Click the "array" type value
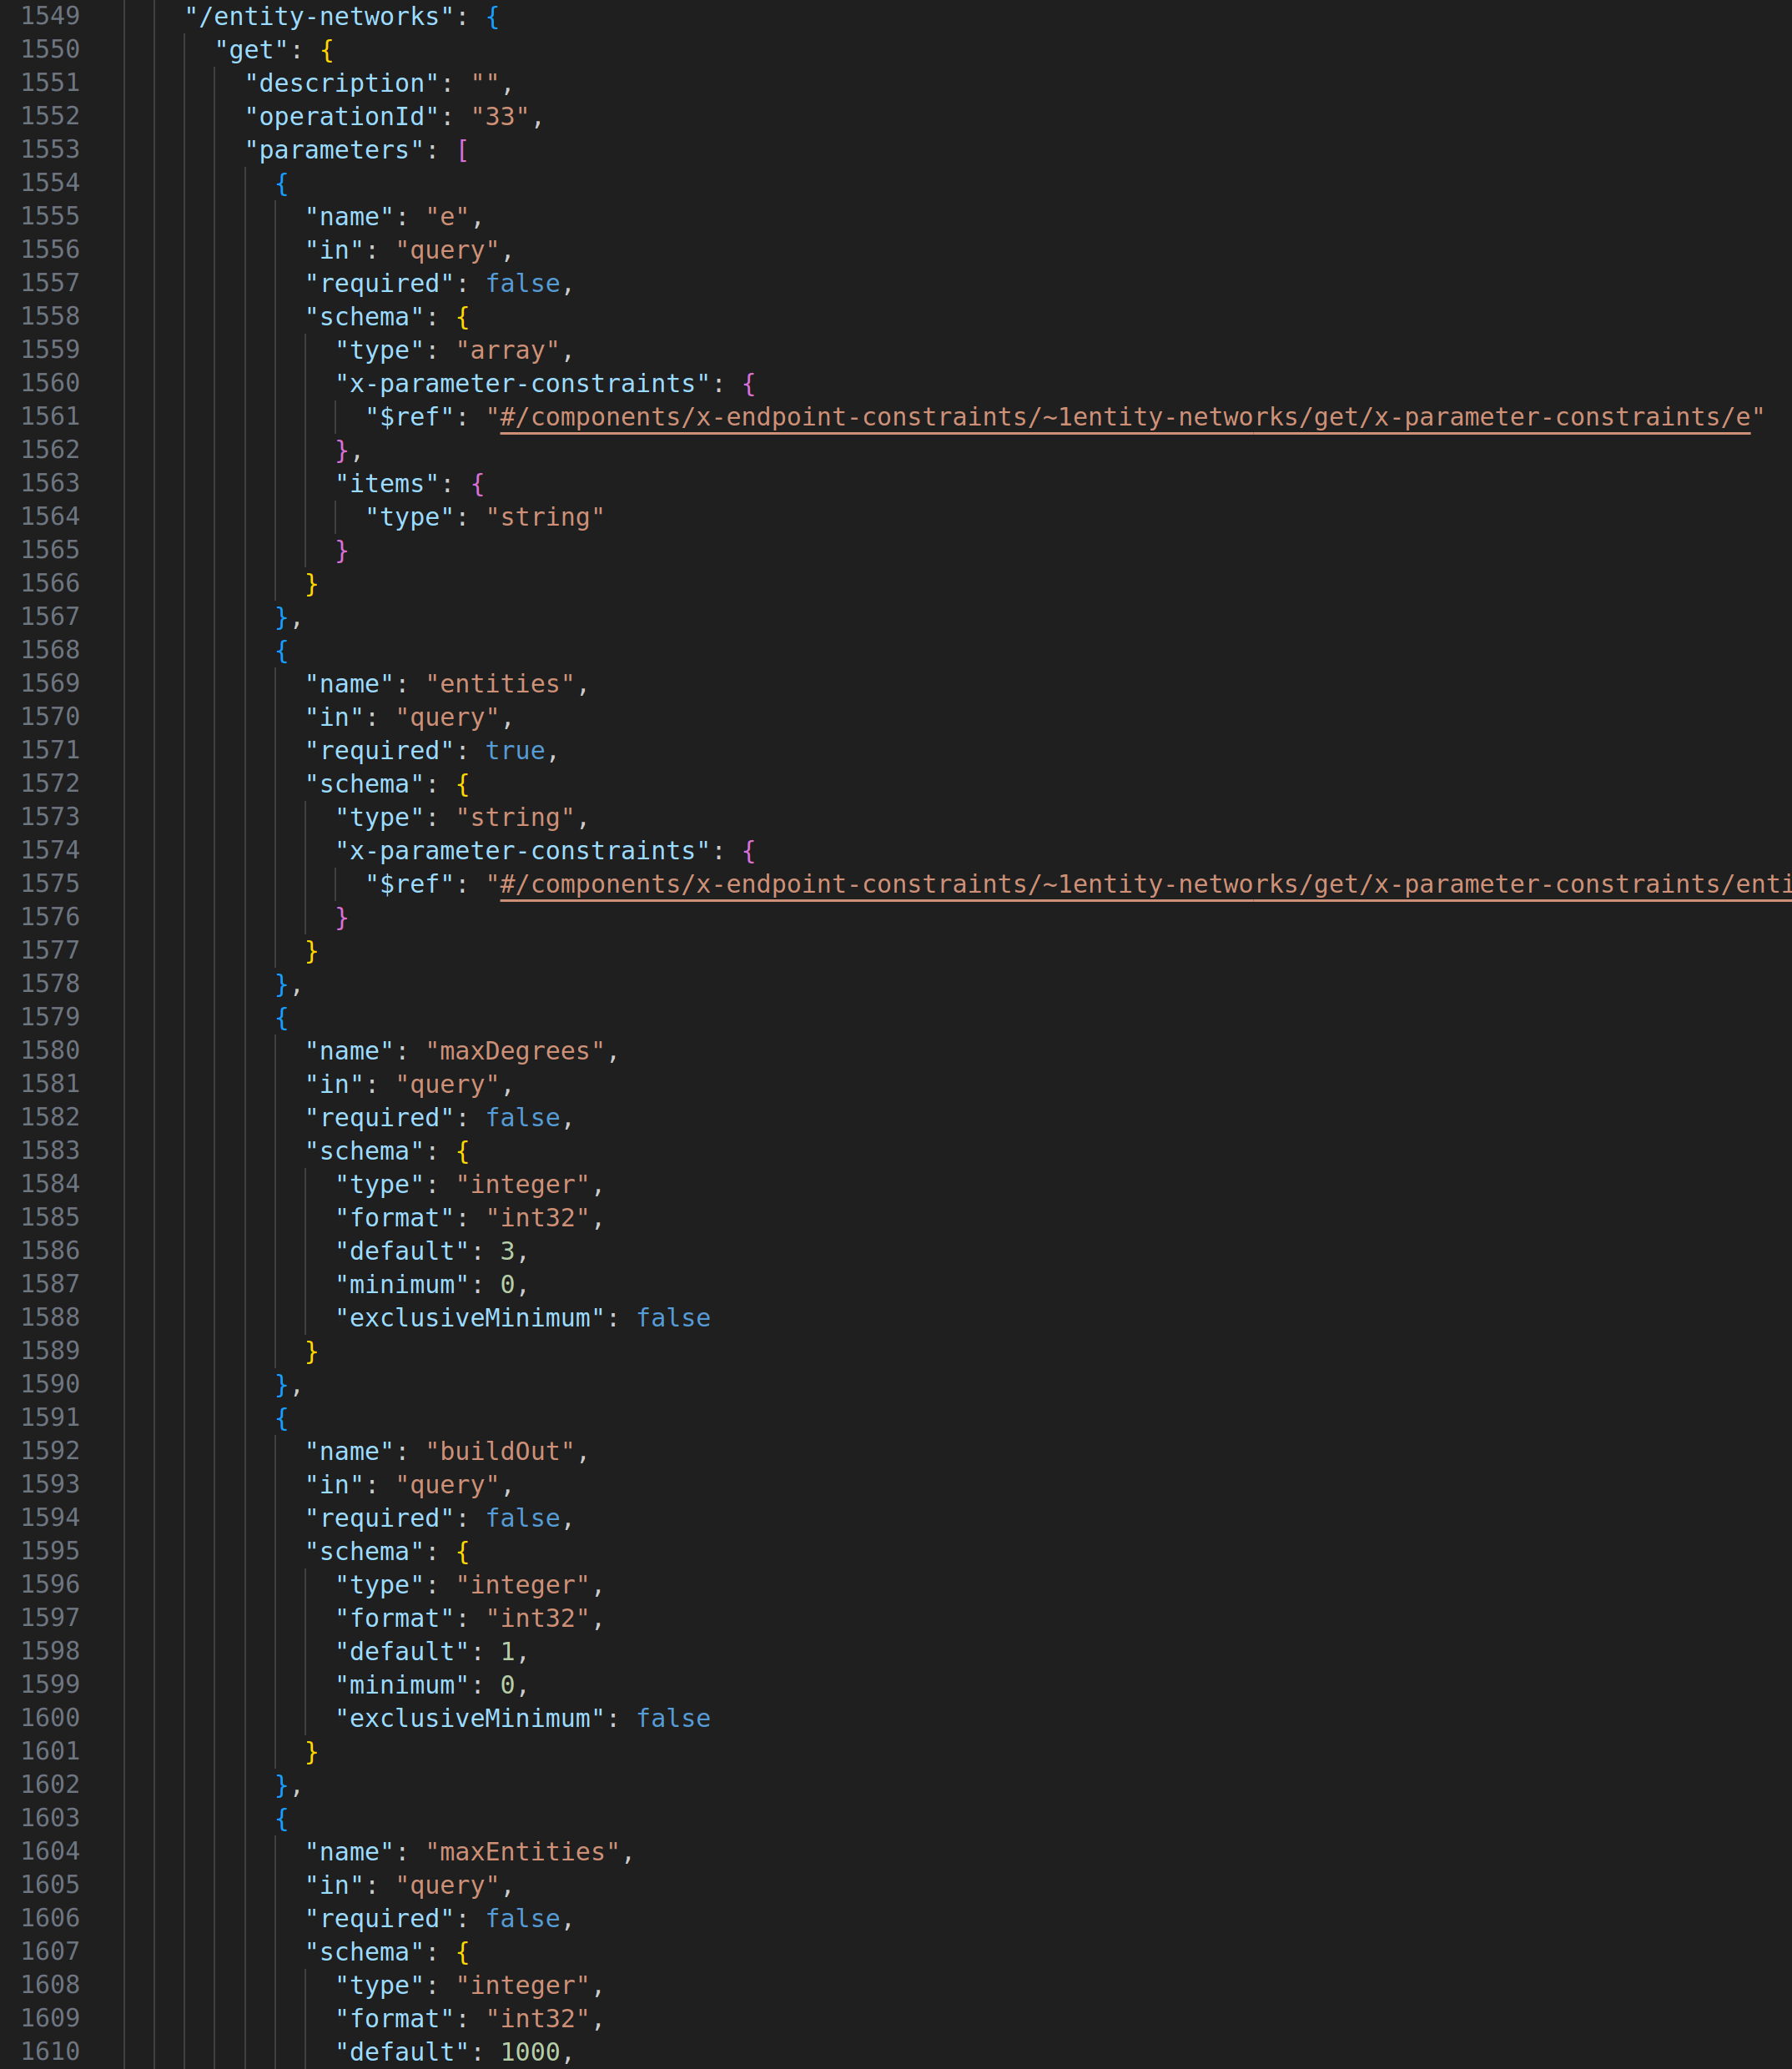The height and width of the screenshot is (2069, 1792). 507,351
